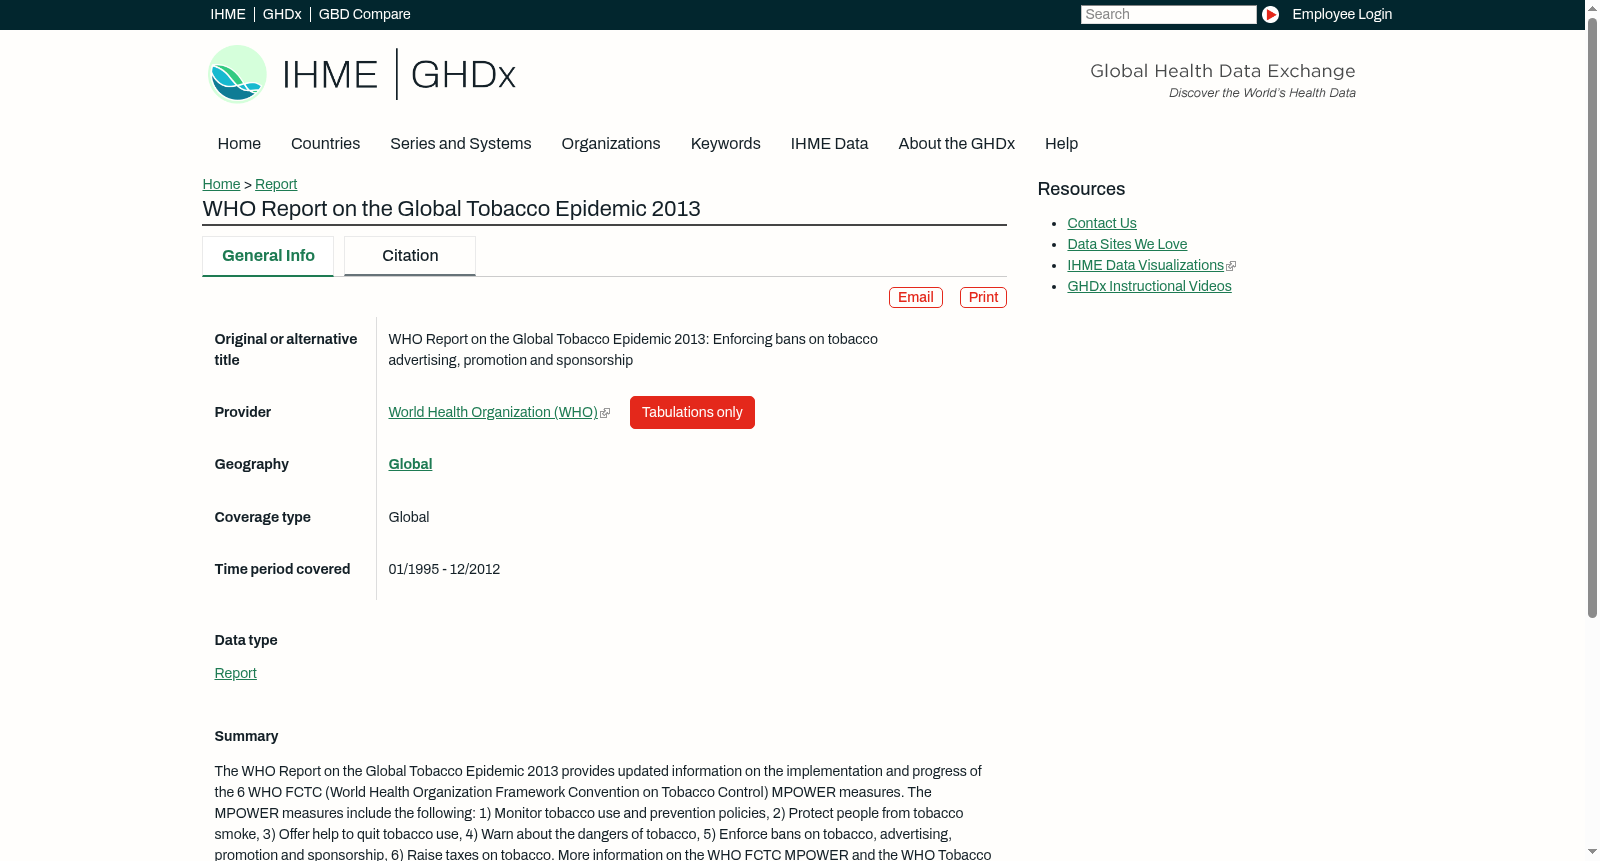Open the Home menu item

[239, 144]
